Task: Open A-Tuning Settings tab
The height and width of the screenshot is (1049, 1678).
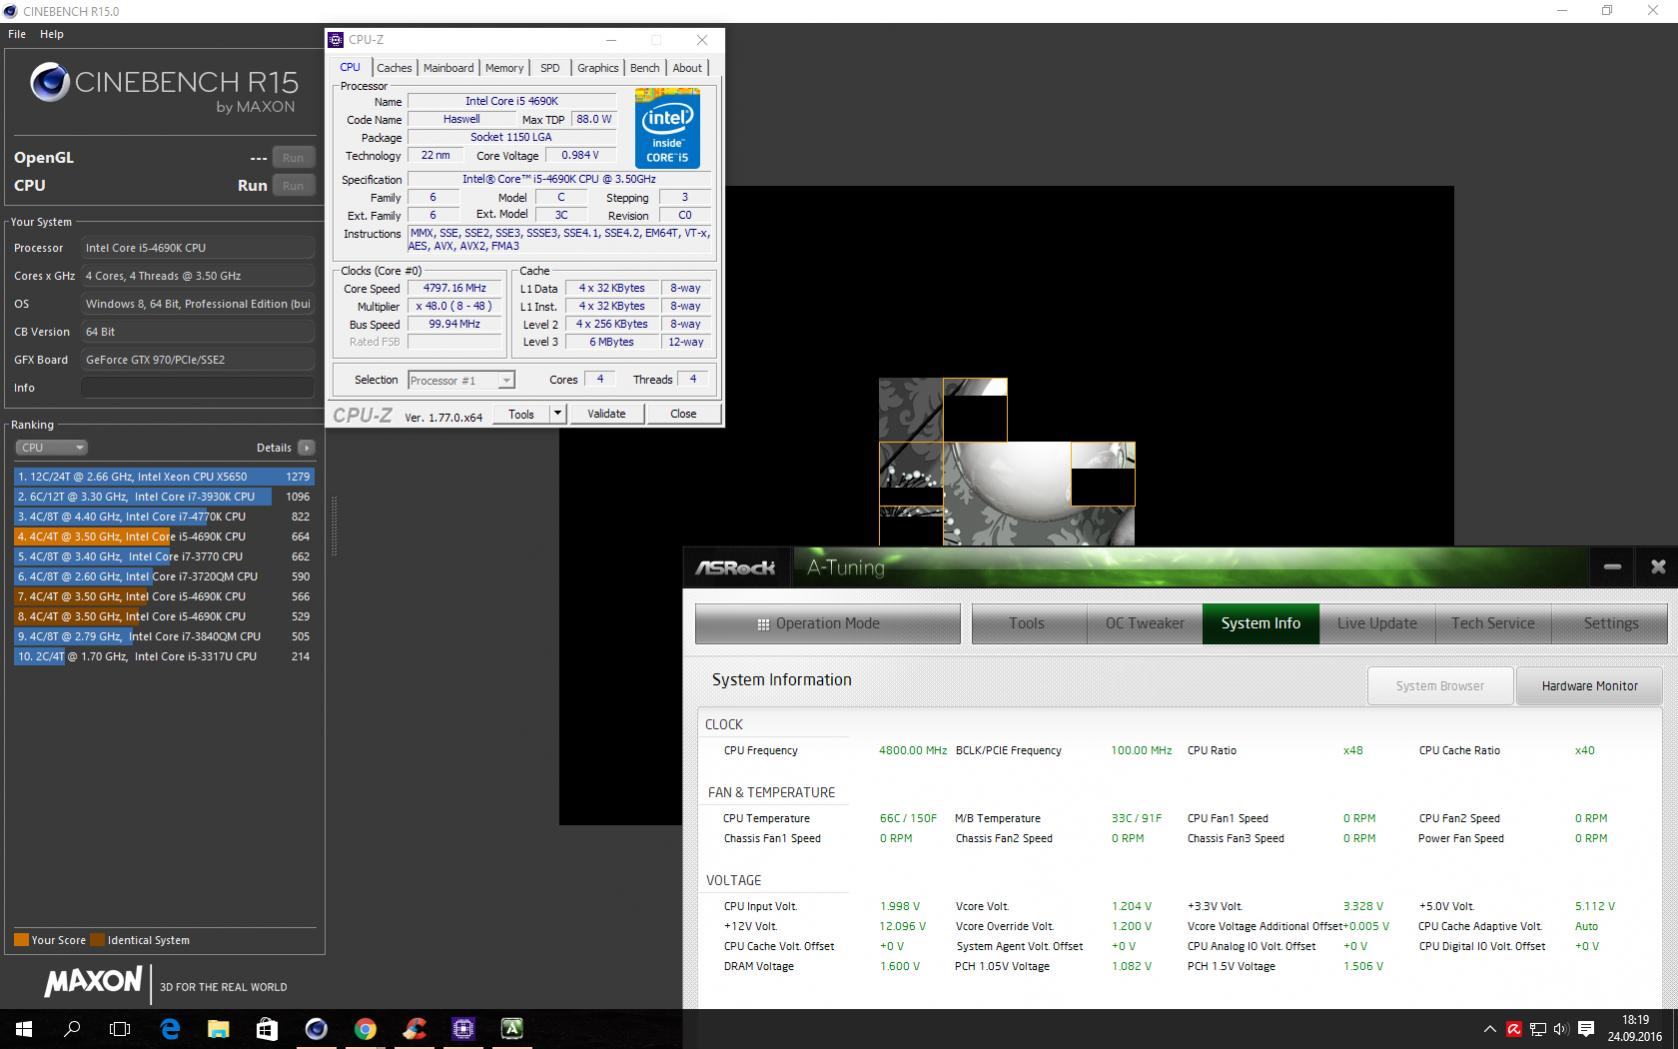Action: point(1610,623)
